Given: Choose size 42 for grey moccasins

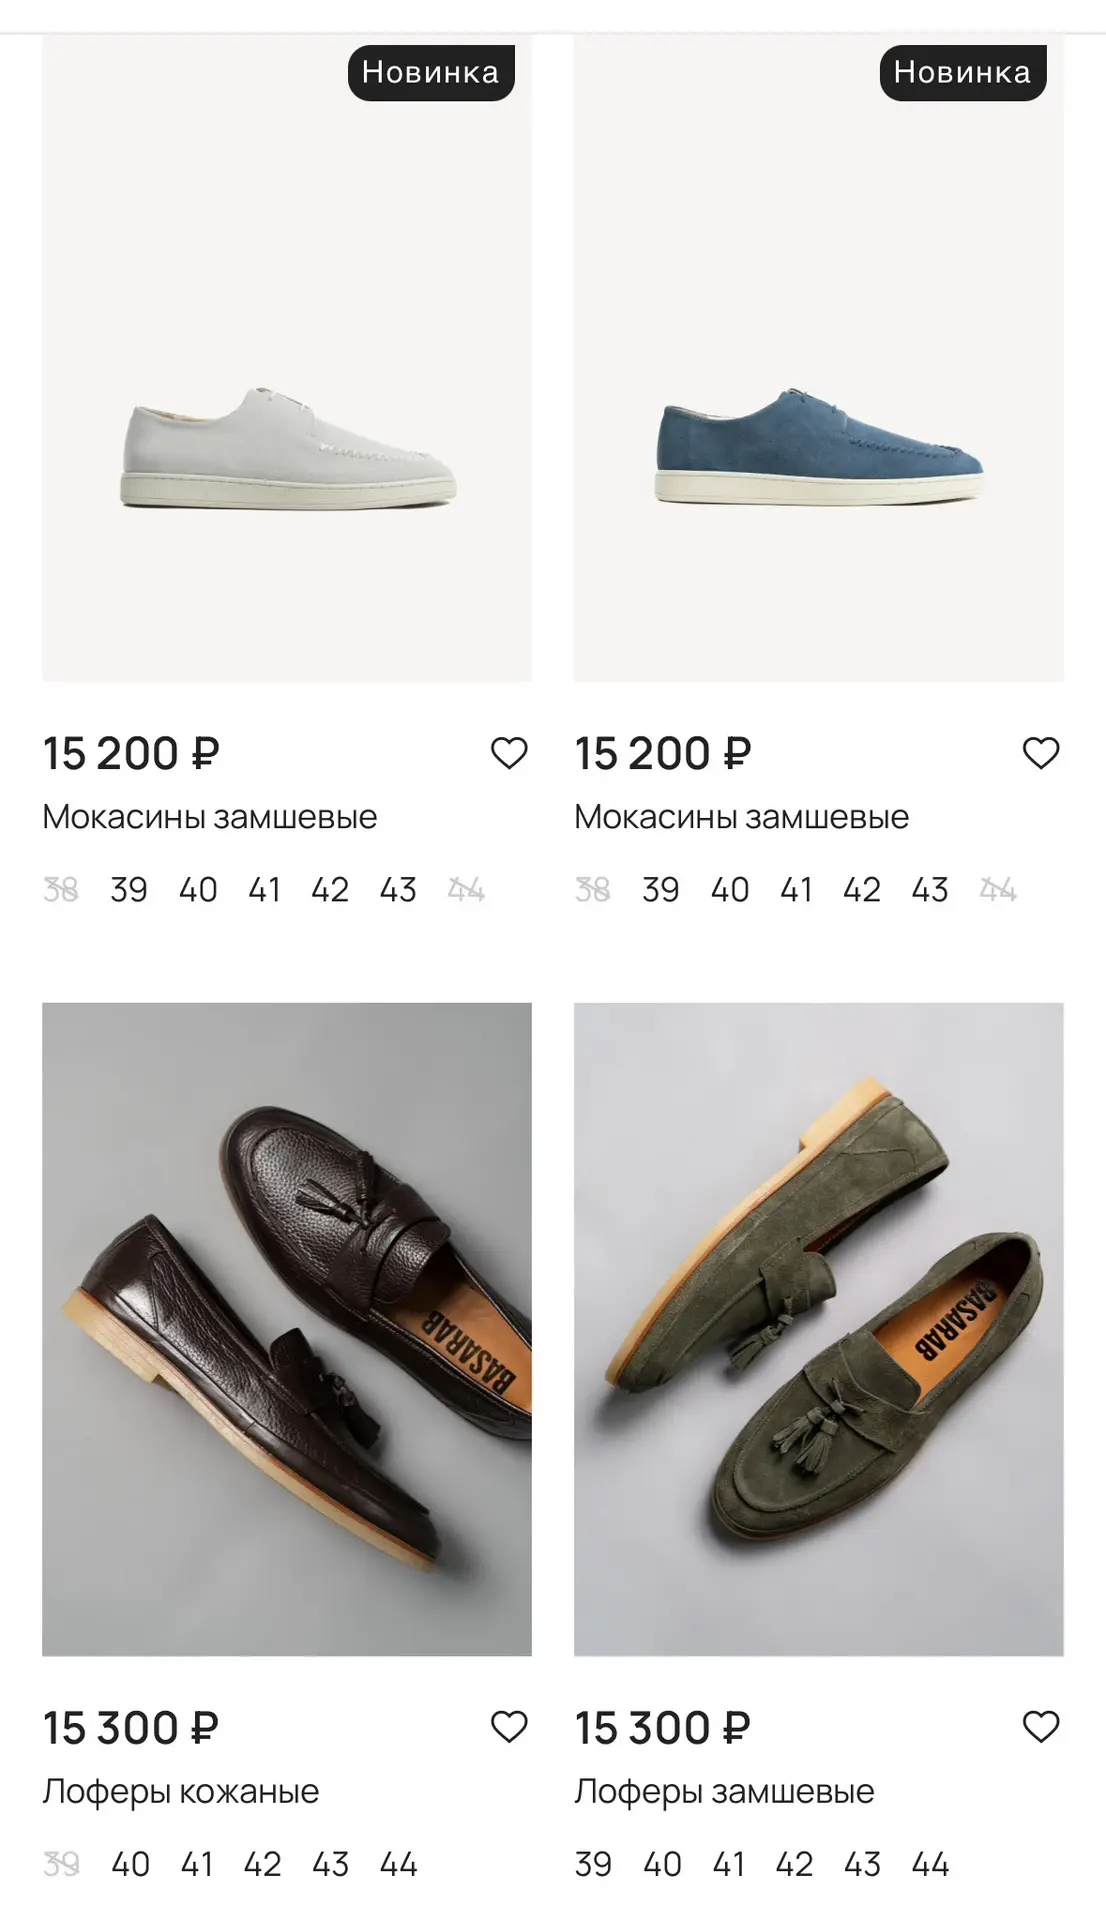Looking at the screenshot, I should (x=330, y=889).
